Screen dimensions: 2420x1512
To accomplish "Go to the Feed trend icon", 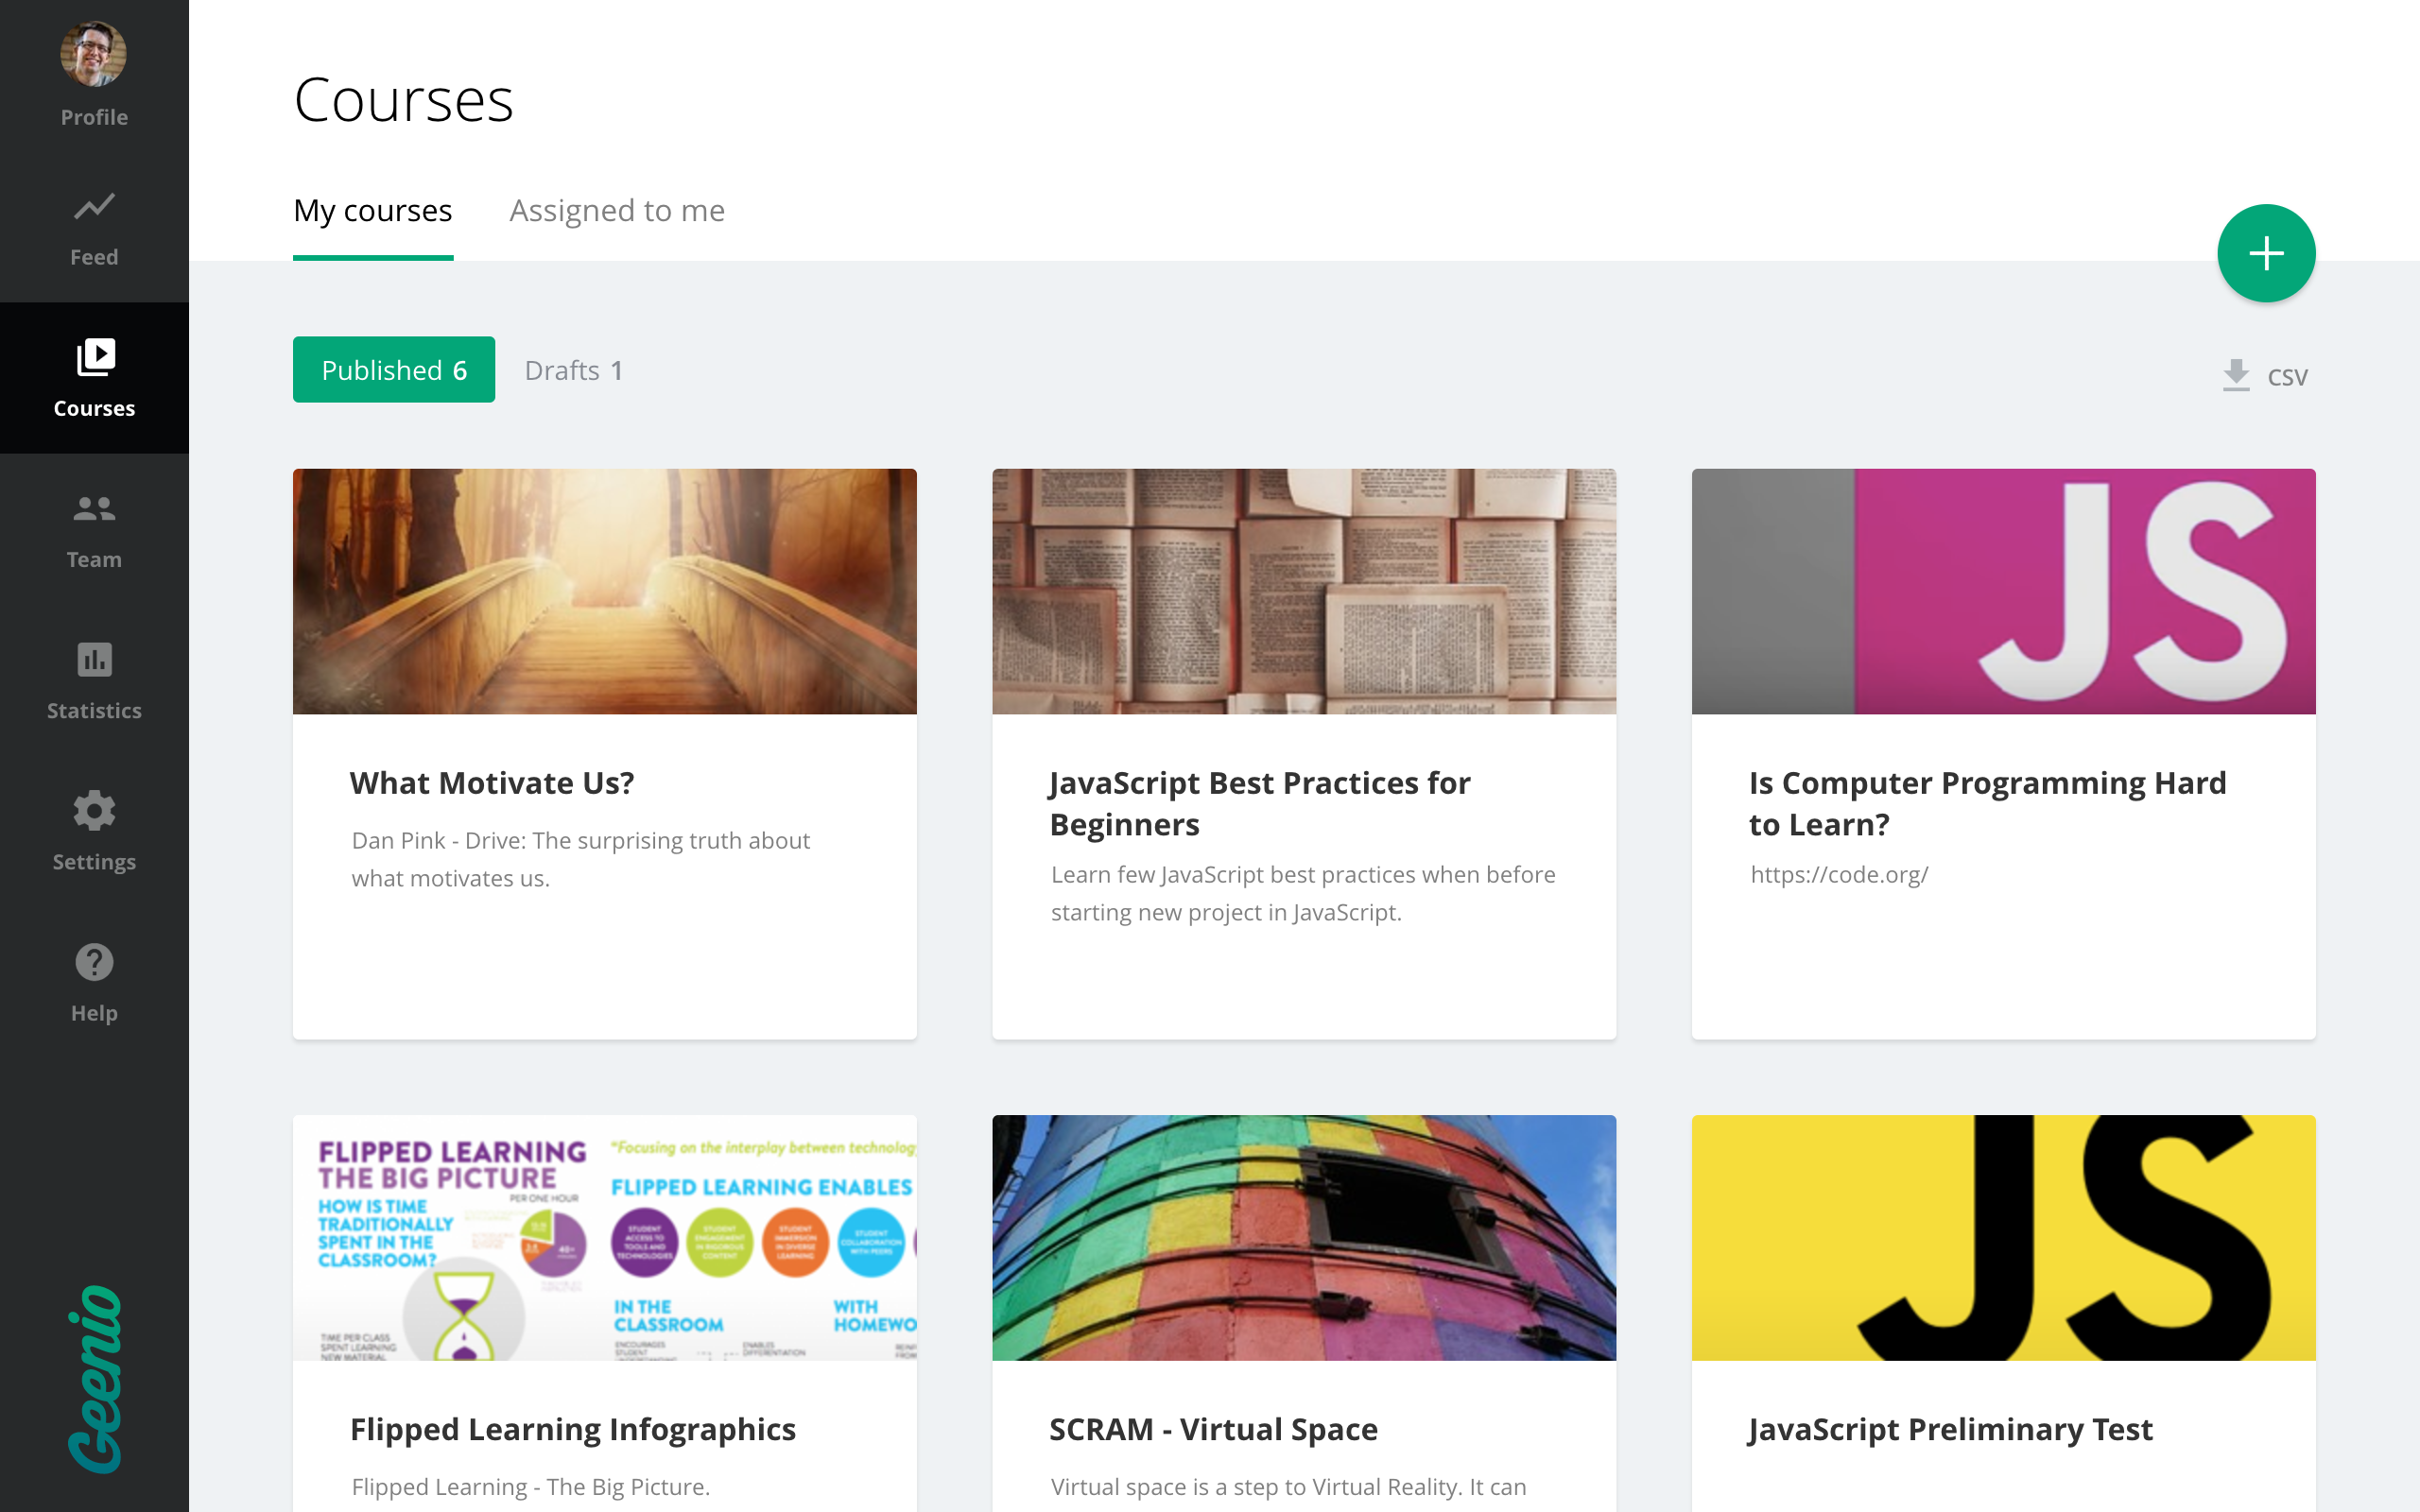I will click(x=94, y=207).
